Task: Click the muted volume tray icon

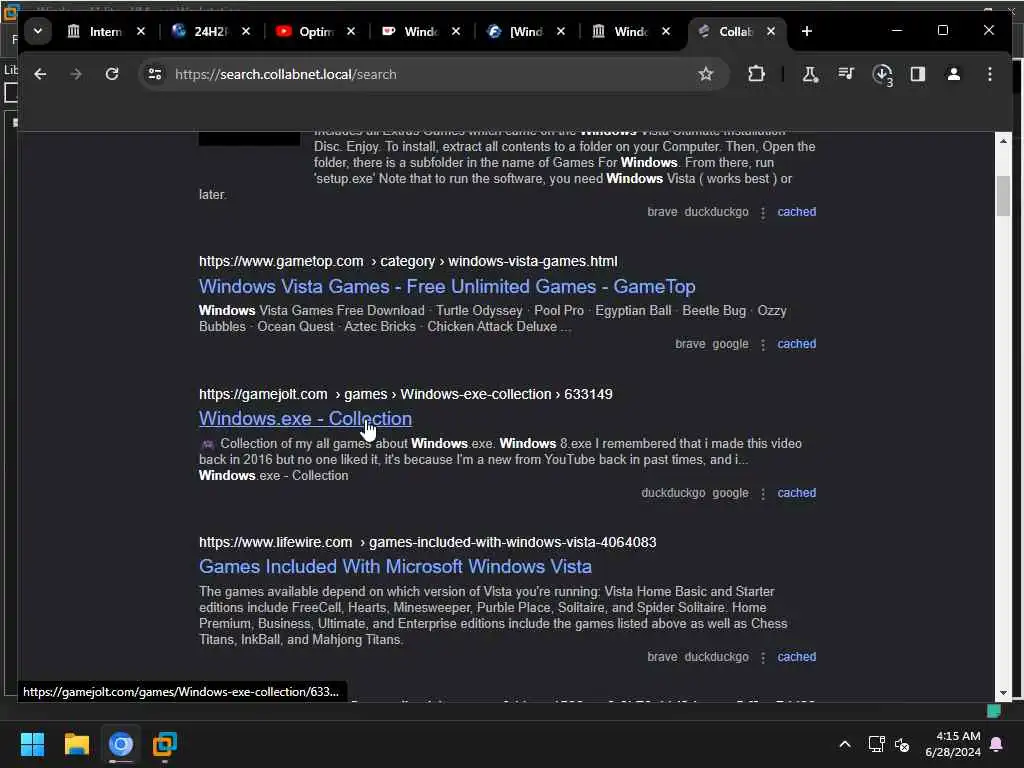Action: click(x=902, y=744)
